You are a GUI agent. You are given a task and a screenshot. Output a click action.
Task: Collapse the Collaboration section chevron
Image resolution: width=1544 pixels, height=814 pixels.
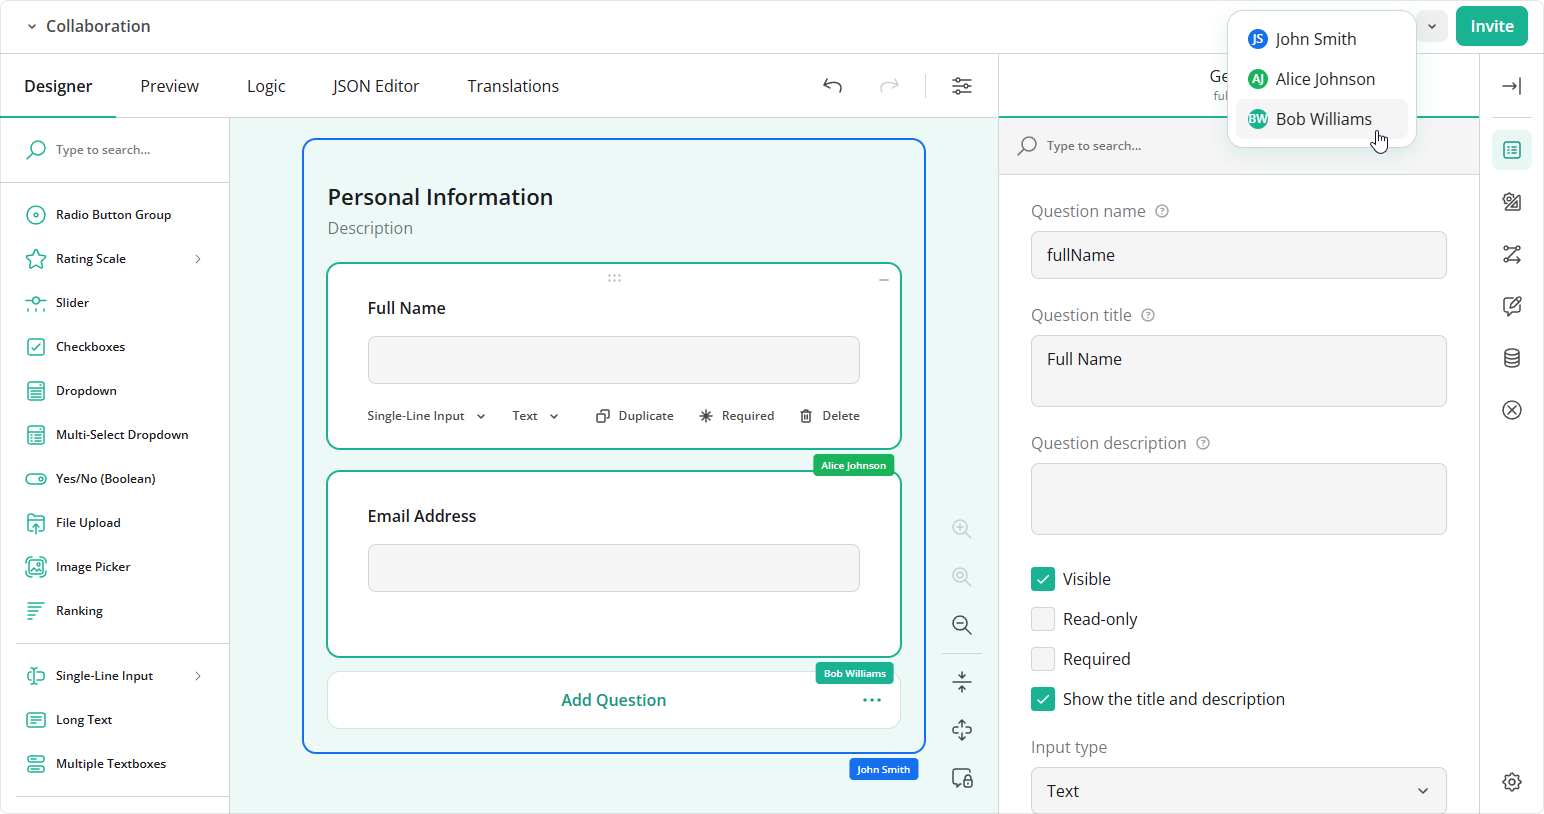click(32, 27)
